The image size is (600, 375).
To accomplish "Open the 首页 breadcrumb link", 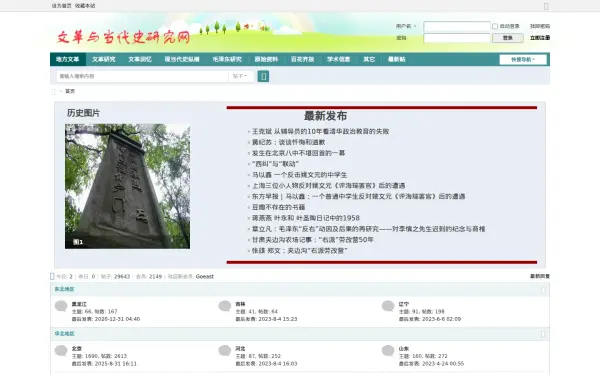I will [70, 91].
